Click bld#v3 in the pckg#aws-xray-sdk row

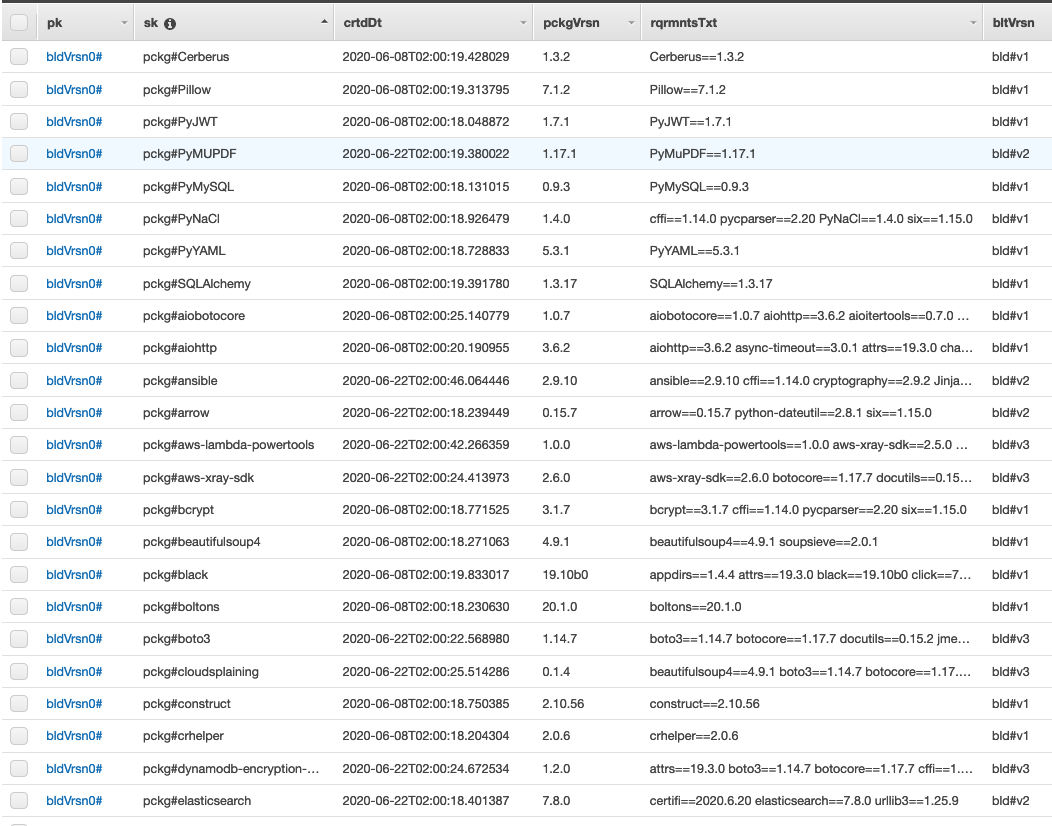pos(1010,477)
